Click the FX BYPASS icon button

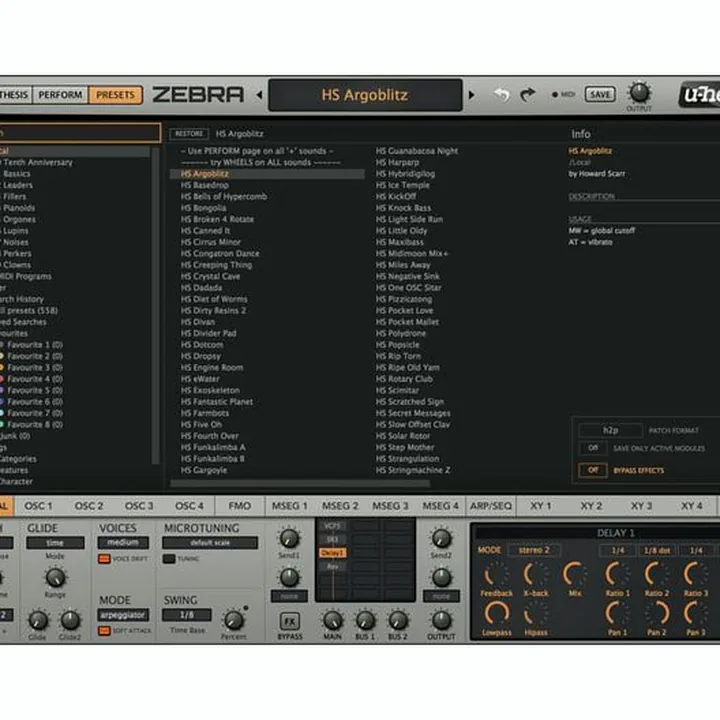pos(290,622)
